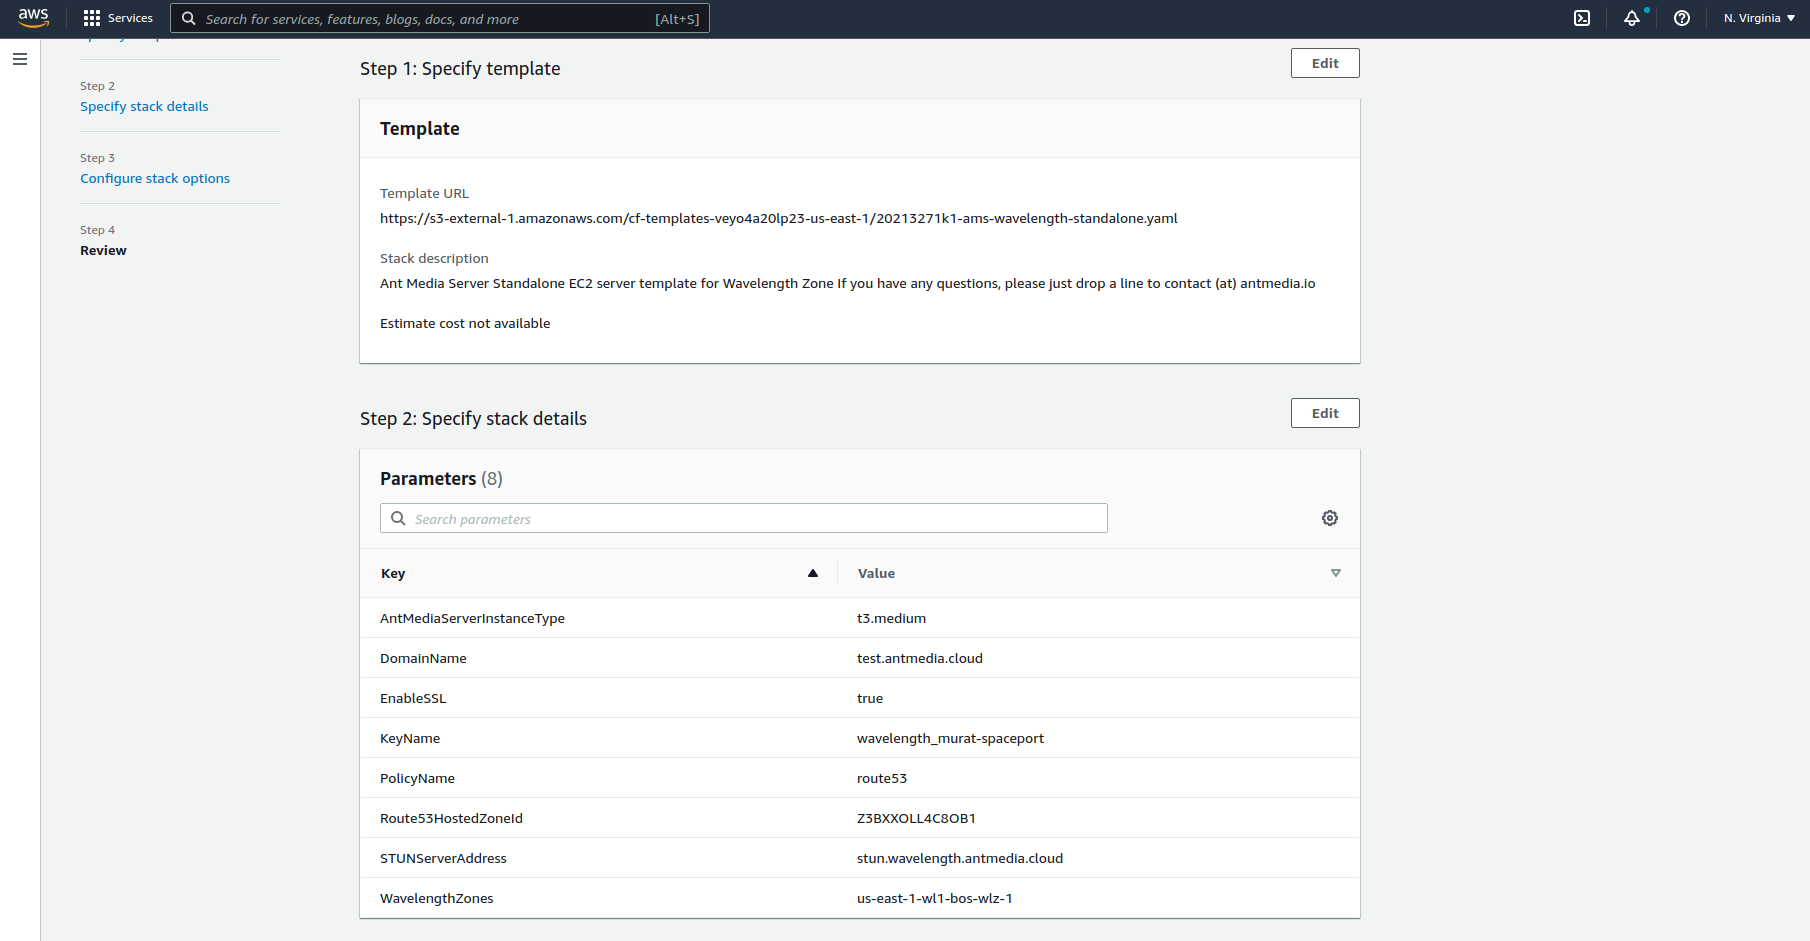1810x941 pixels.
Task: Go to Configure stack options step
Action: (x=155, y=178)
